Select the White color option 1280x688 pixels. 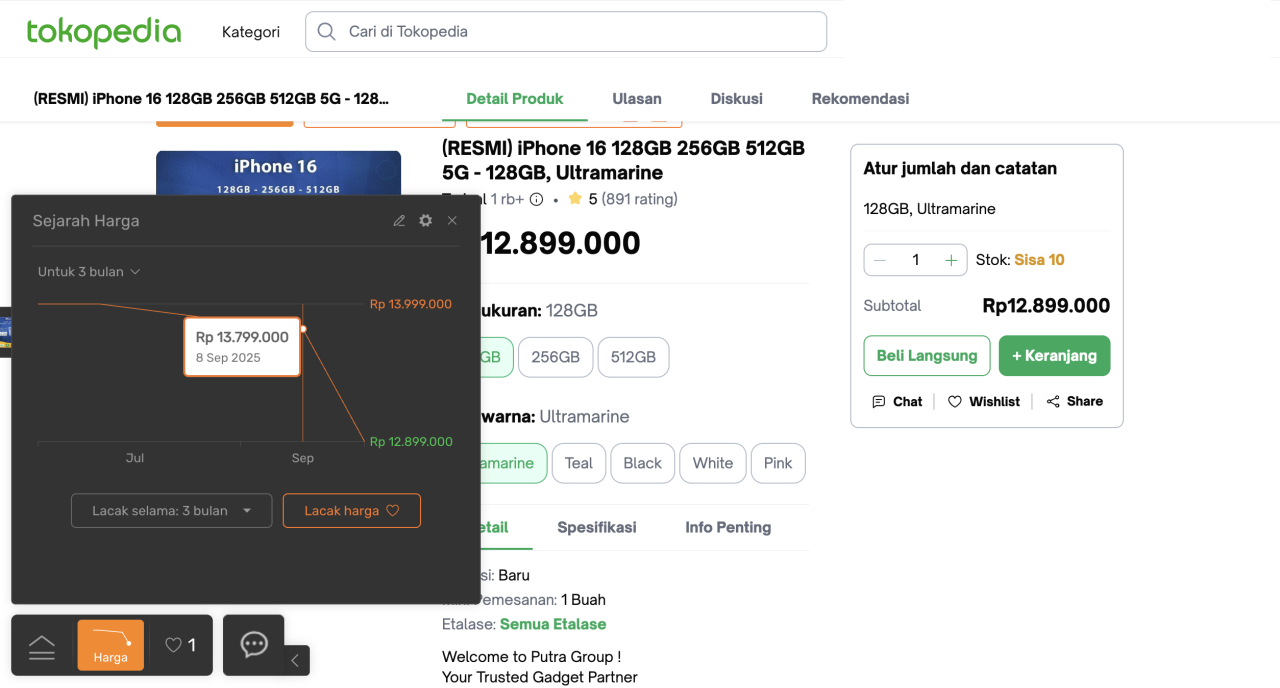tap(713, 463)
